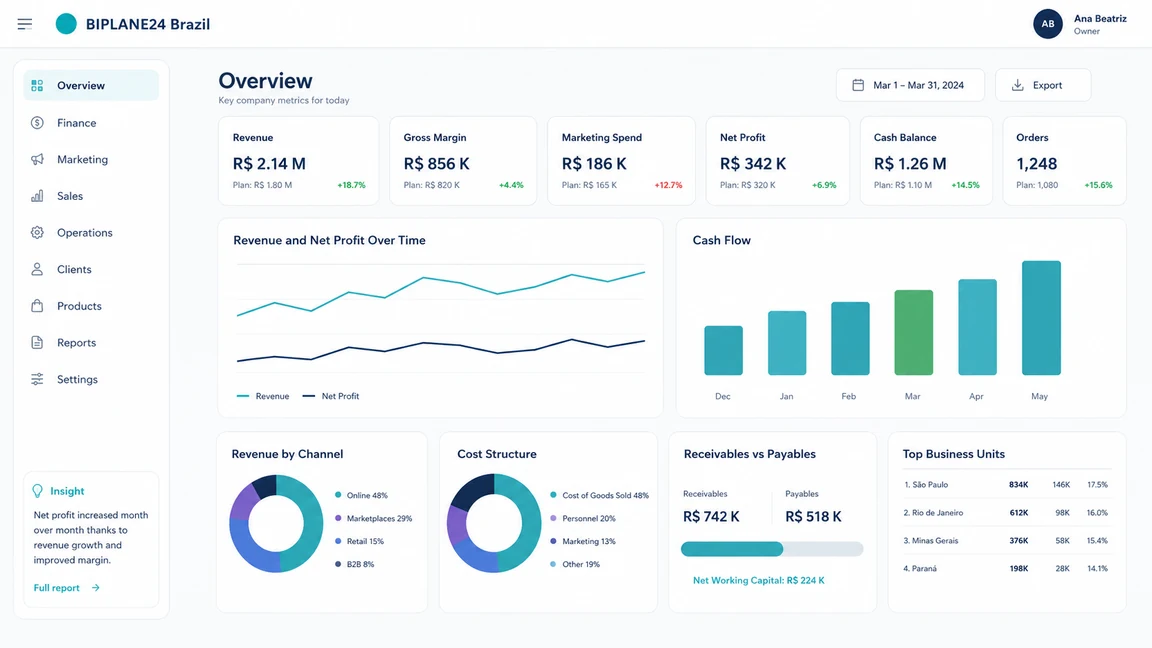The width and height of the screenshot is (1152, 648).
Task: Click the Receivables R$ 742 K value
Action: pyautogui.click(x=711, y=516)
